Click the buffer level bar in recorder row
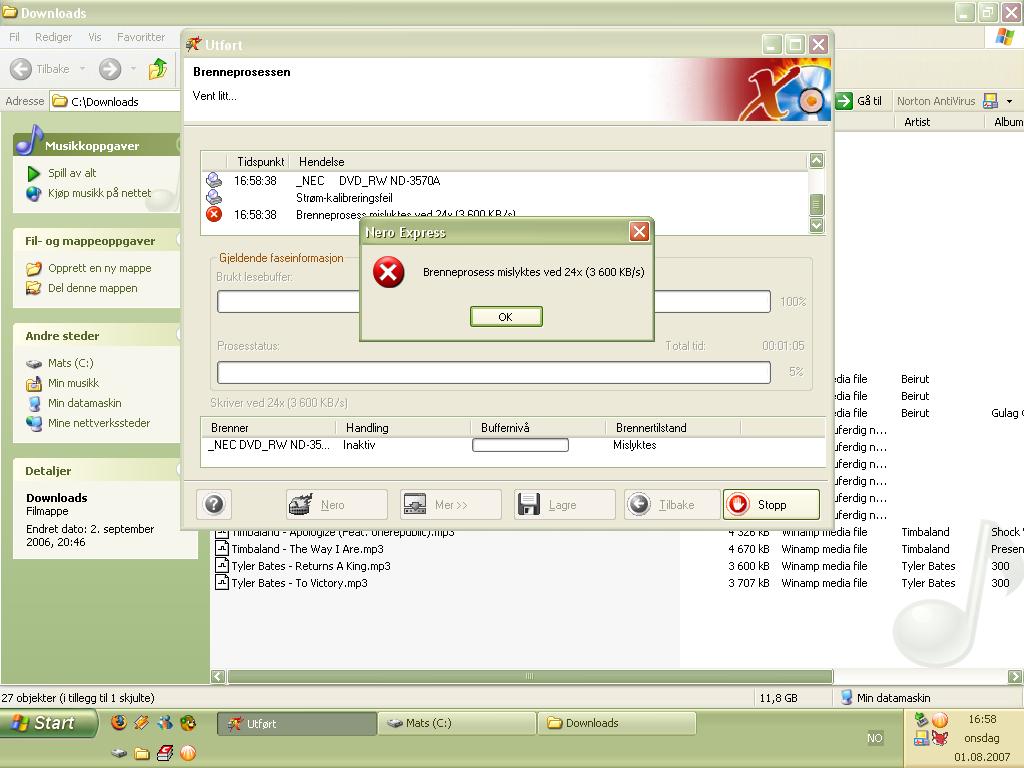This screenshot has height=768, width=1024. [520, 445]
